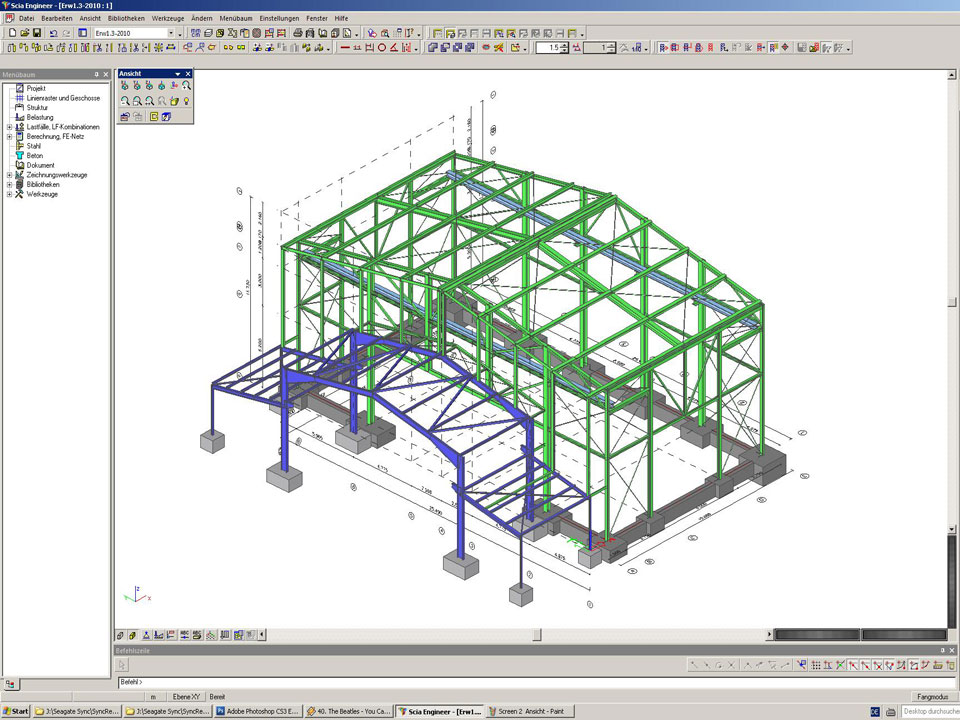Click the first zoom magnifier in Ansicht panel

point(124,101)
